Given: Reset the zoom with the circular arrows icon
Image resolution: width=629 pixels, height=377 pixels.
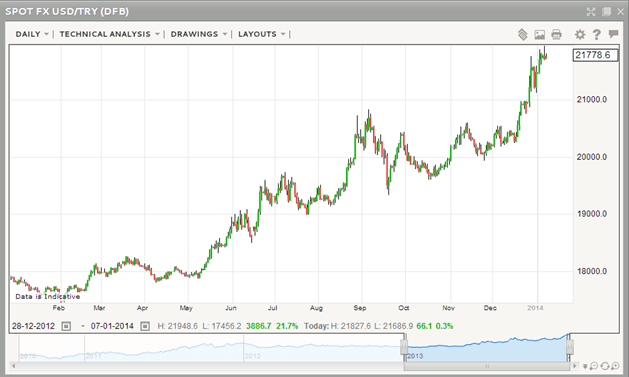Looking at the screenshot, I should [x=605, y=366].
